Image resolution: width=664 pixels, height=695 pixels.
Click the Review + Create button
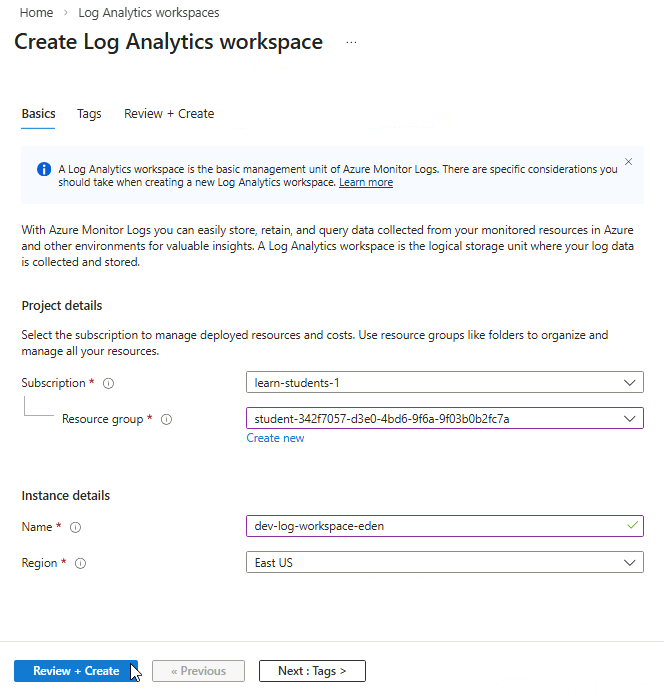point(76,671)
